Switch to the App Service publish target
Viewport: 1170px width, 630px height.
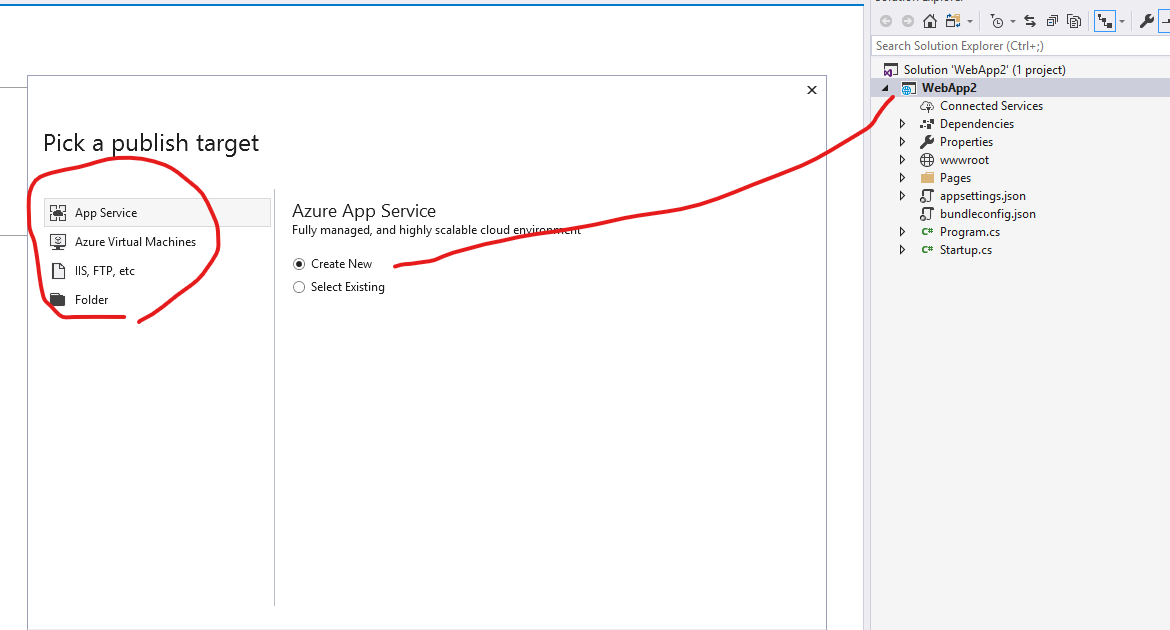tap(107, 212)
